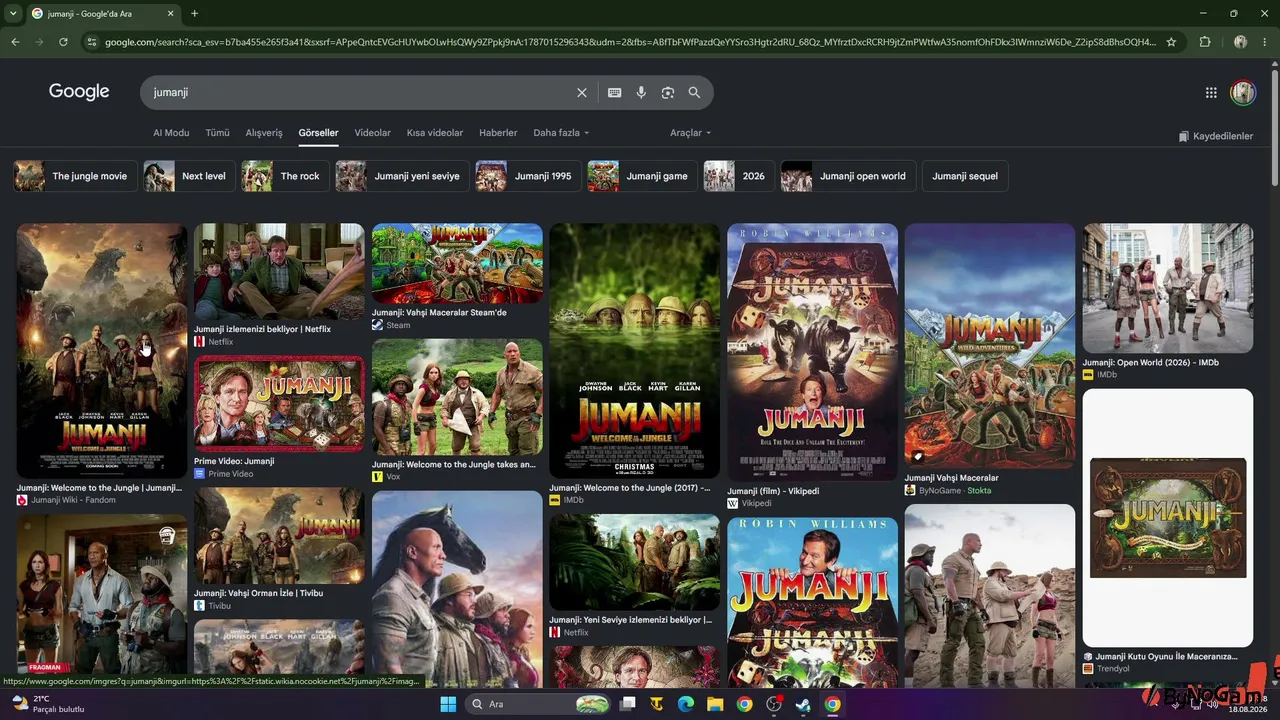The height and width of the screenshot is (720, 1280).
Task: Clear the jumanji search query
Action: click(x=582, y=93)
